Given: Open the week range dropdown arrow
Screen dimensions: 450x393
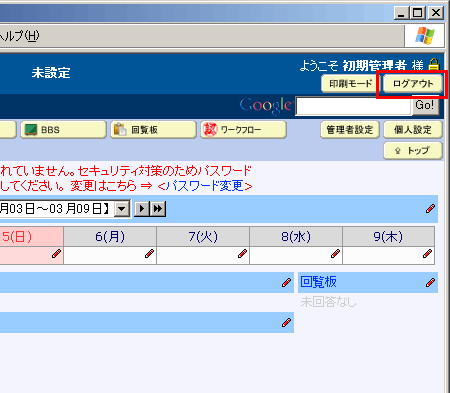Looking at the screenshot, I should tap(122, 209).
